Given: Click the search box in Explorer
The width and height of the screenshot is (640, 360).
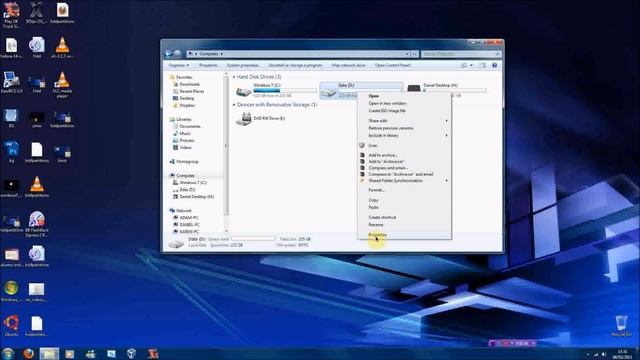Looking at the screenshot, I should coord(461,54).
